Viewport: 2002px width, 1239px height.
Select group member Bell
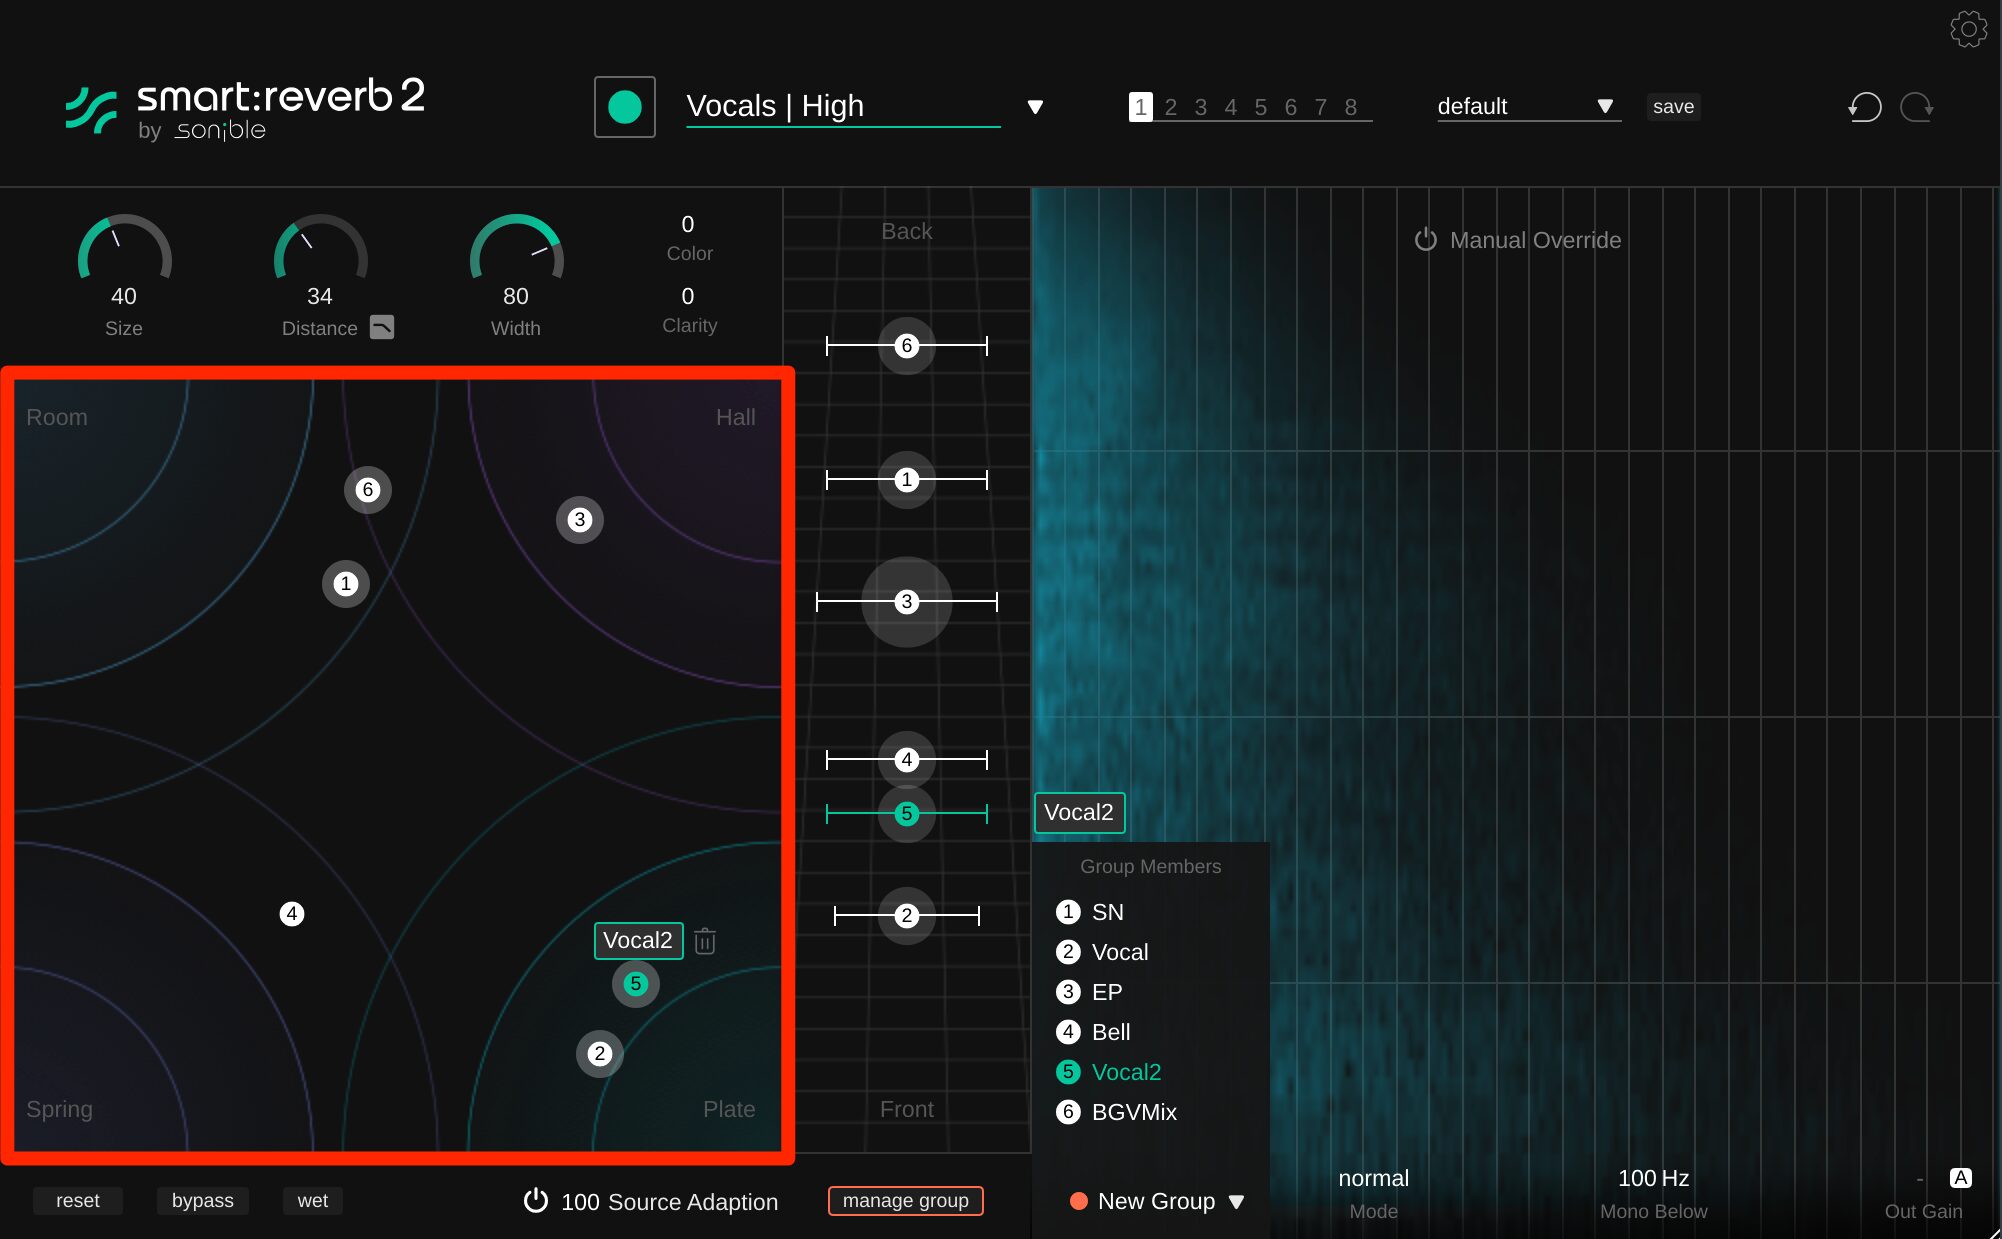pyautogui.click(x=1093, y=1032)
